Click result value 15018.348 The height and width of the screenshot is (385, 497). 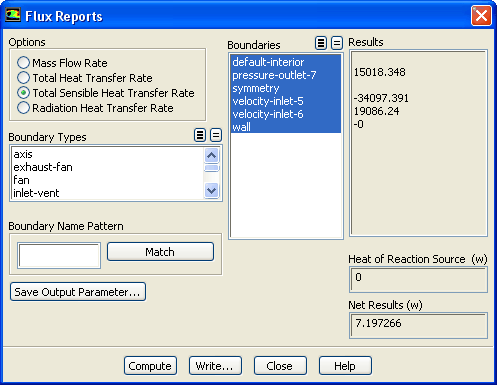tap(379, 72)
